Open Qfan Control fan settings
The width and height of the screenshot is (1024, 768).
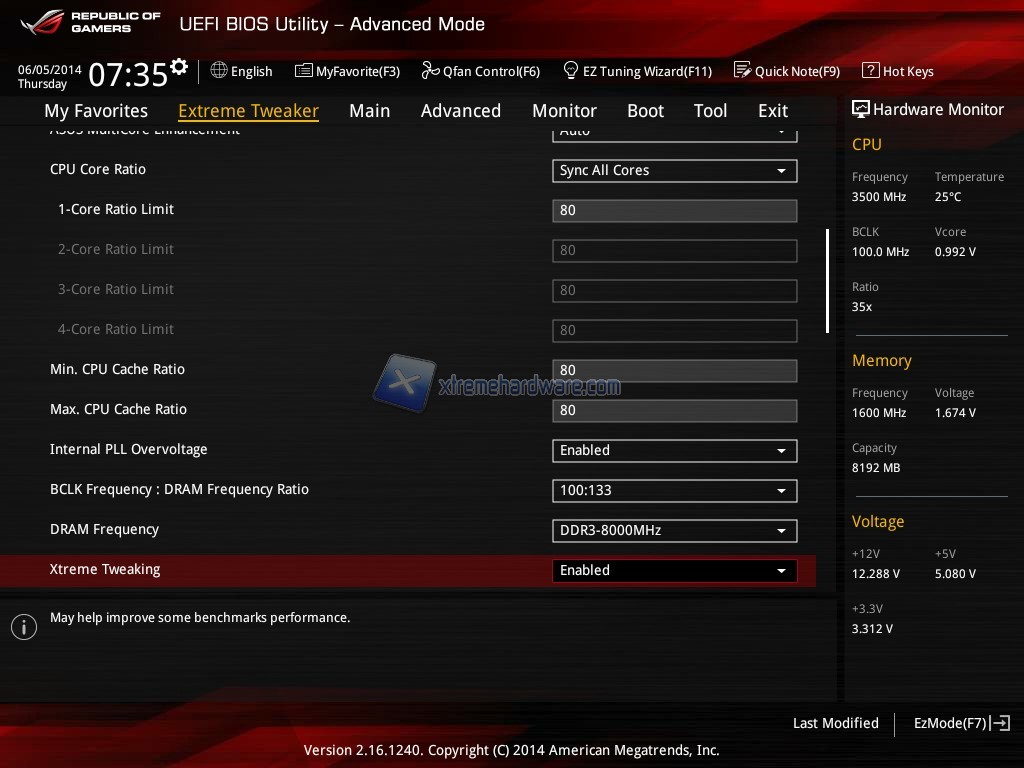(x=480, y=71)
